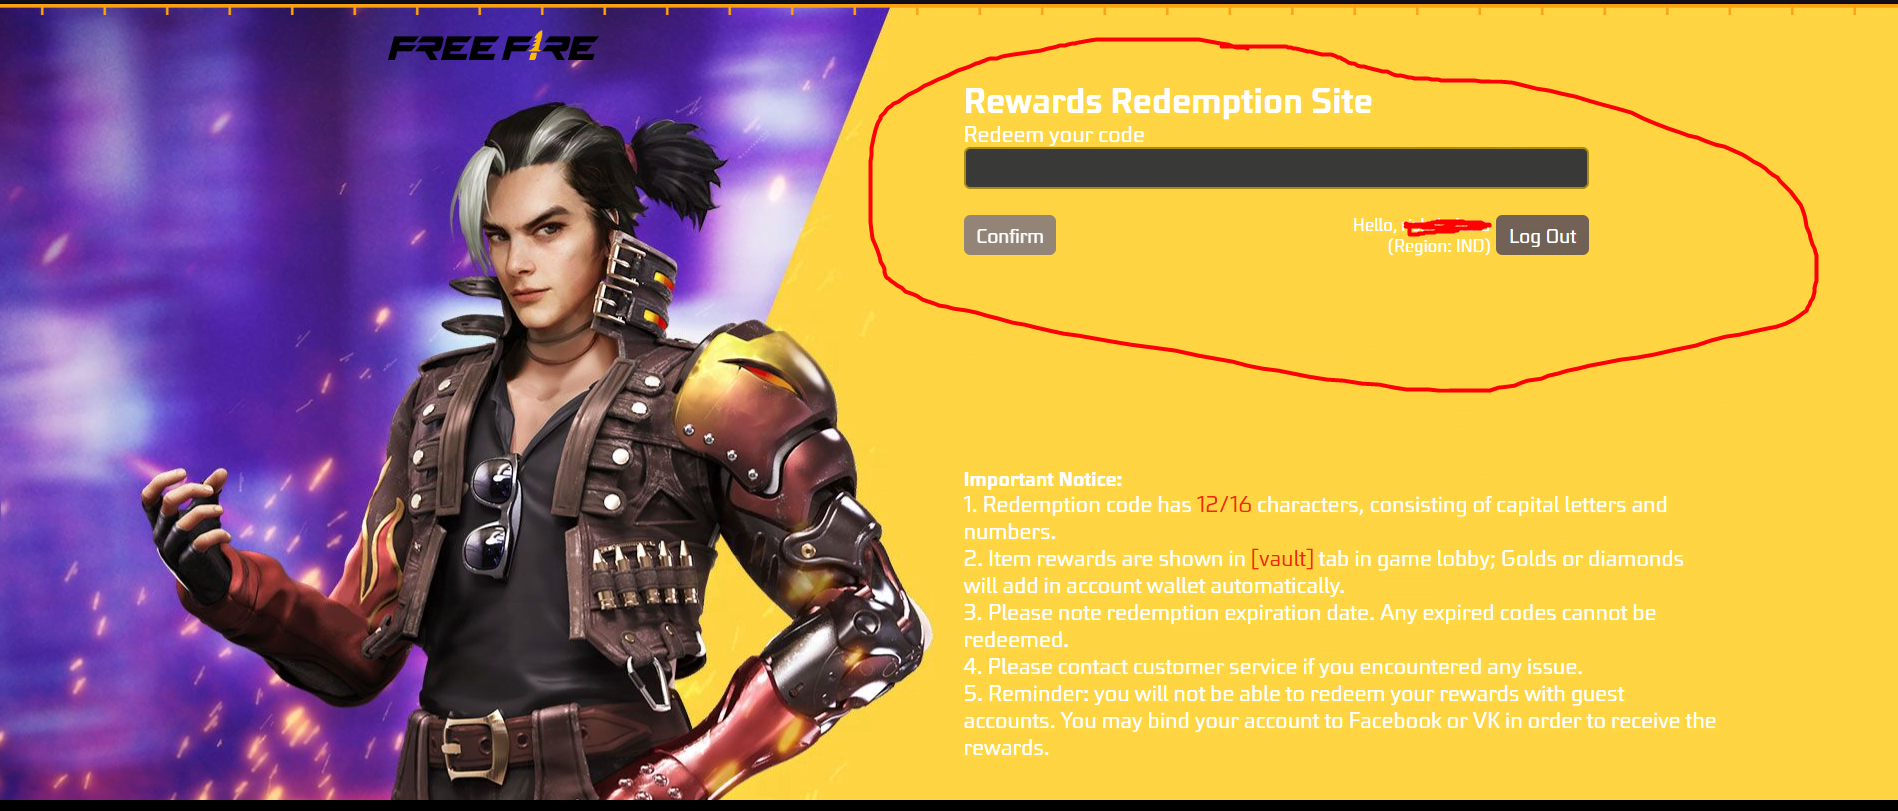Click the Free Fire logo

click(493, 47)
